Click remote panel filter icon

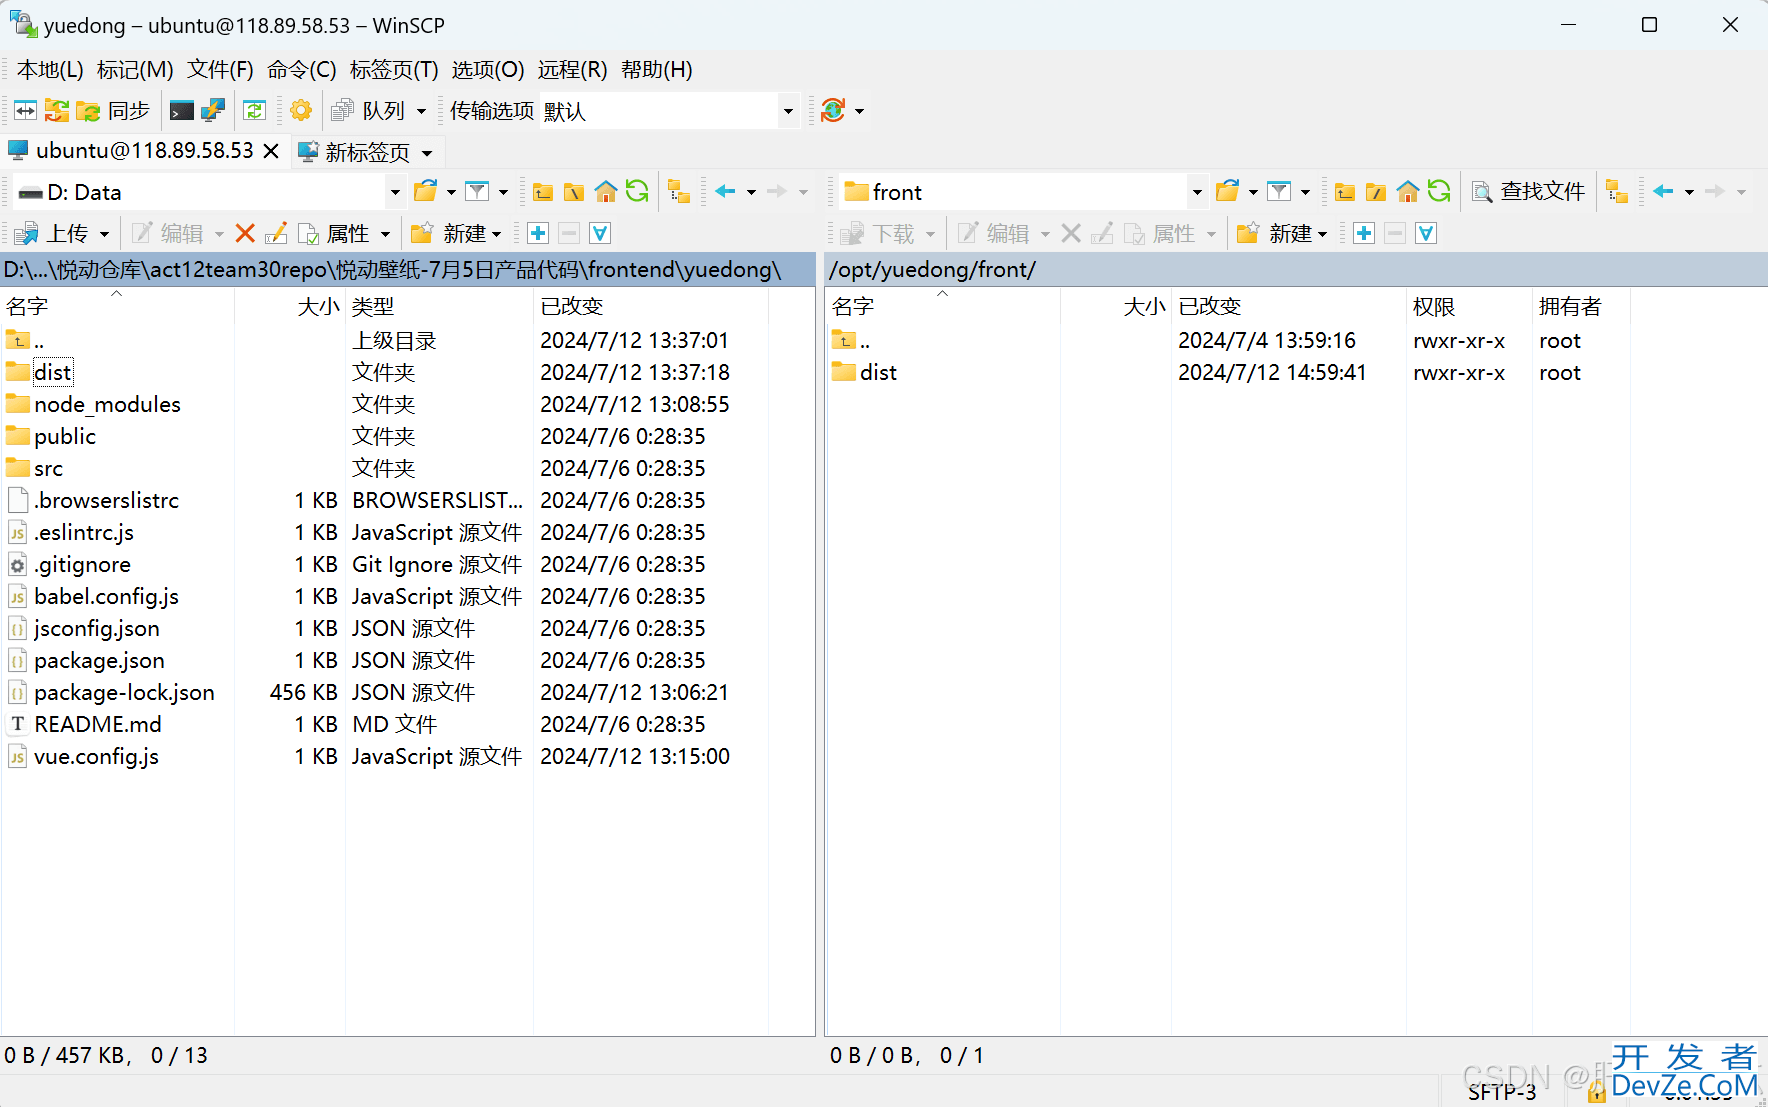1280,191
